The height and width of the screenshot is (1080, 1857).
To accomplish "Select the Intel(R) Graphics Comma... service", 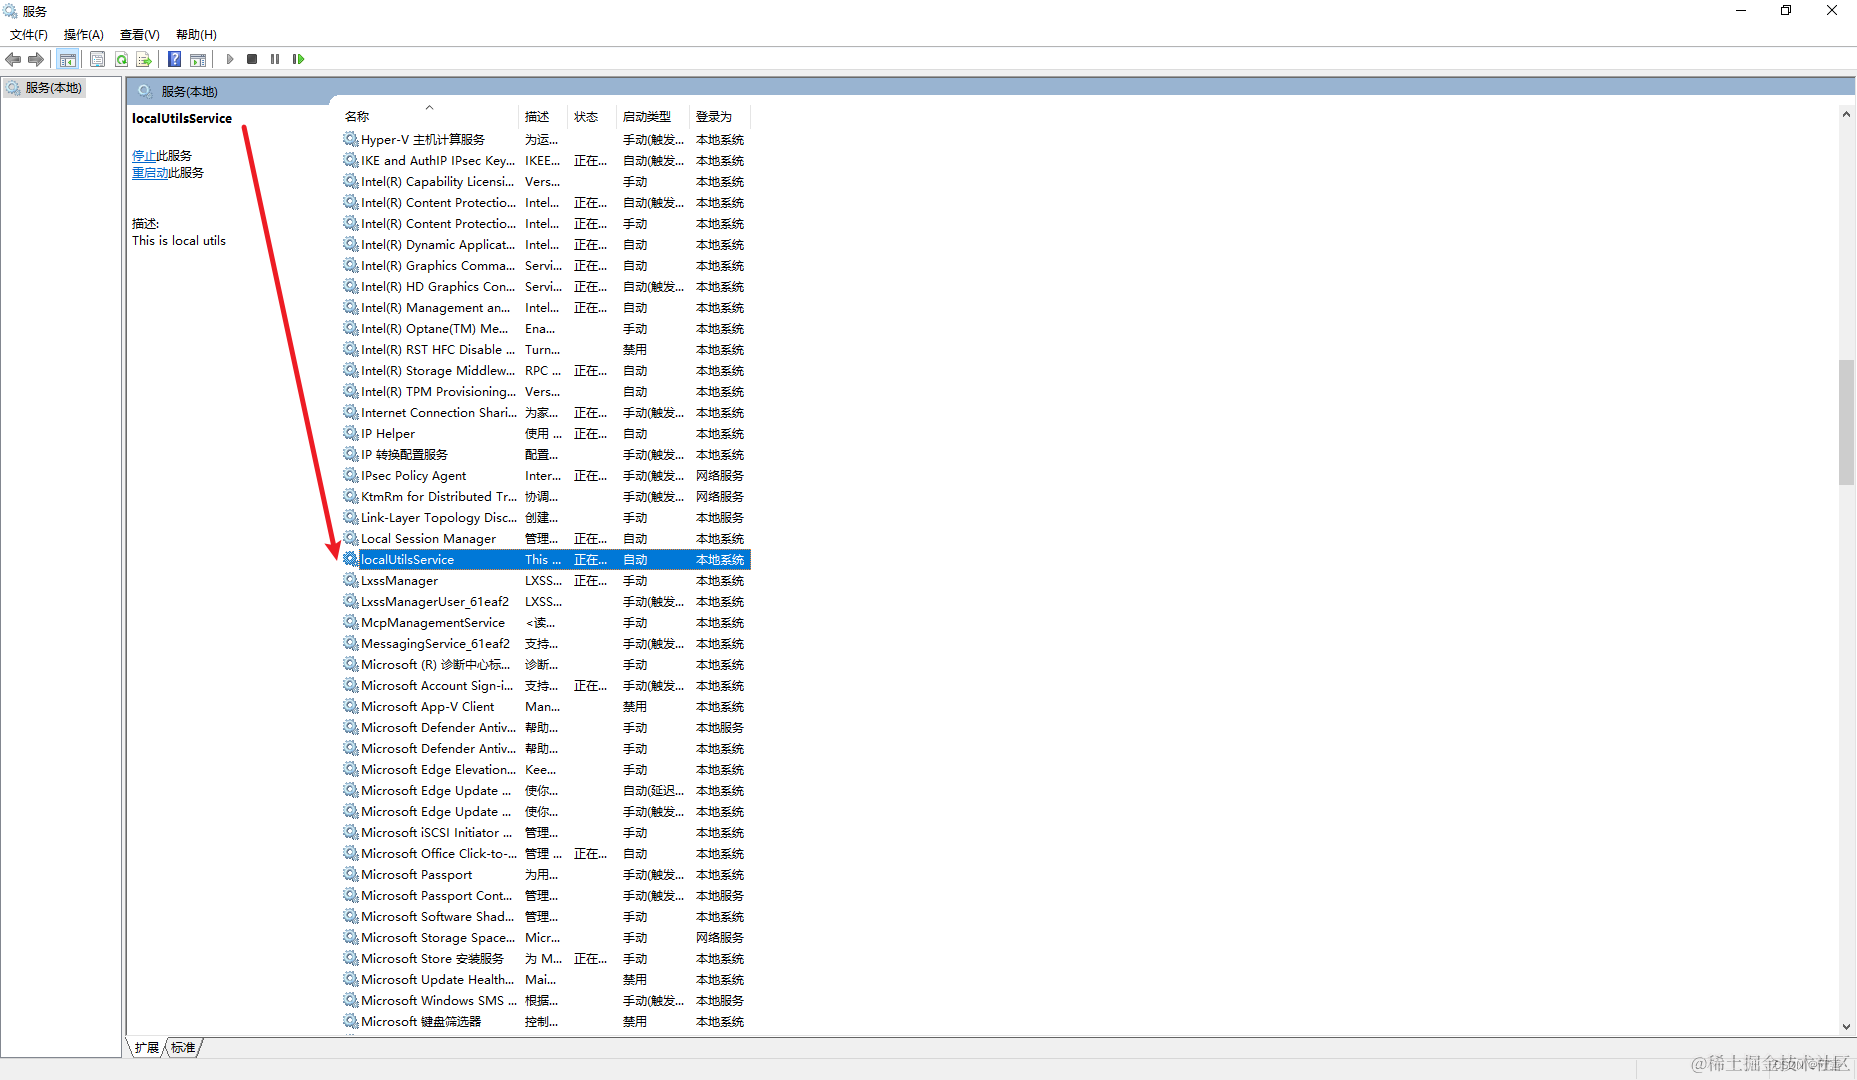I will (x=546, y=266).
